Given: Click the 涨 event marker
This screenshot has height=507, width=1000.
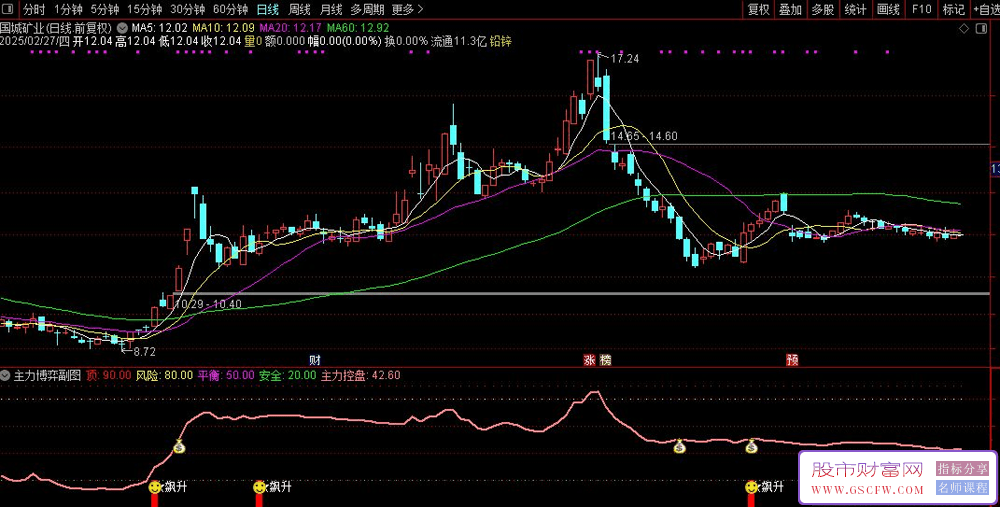Looking at the screenshot, I should click(589, 360).
